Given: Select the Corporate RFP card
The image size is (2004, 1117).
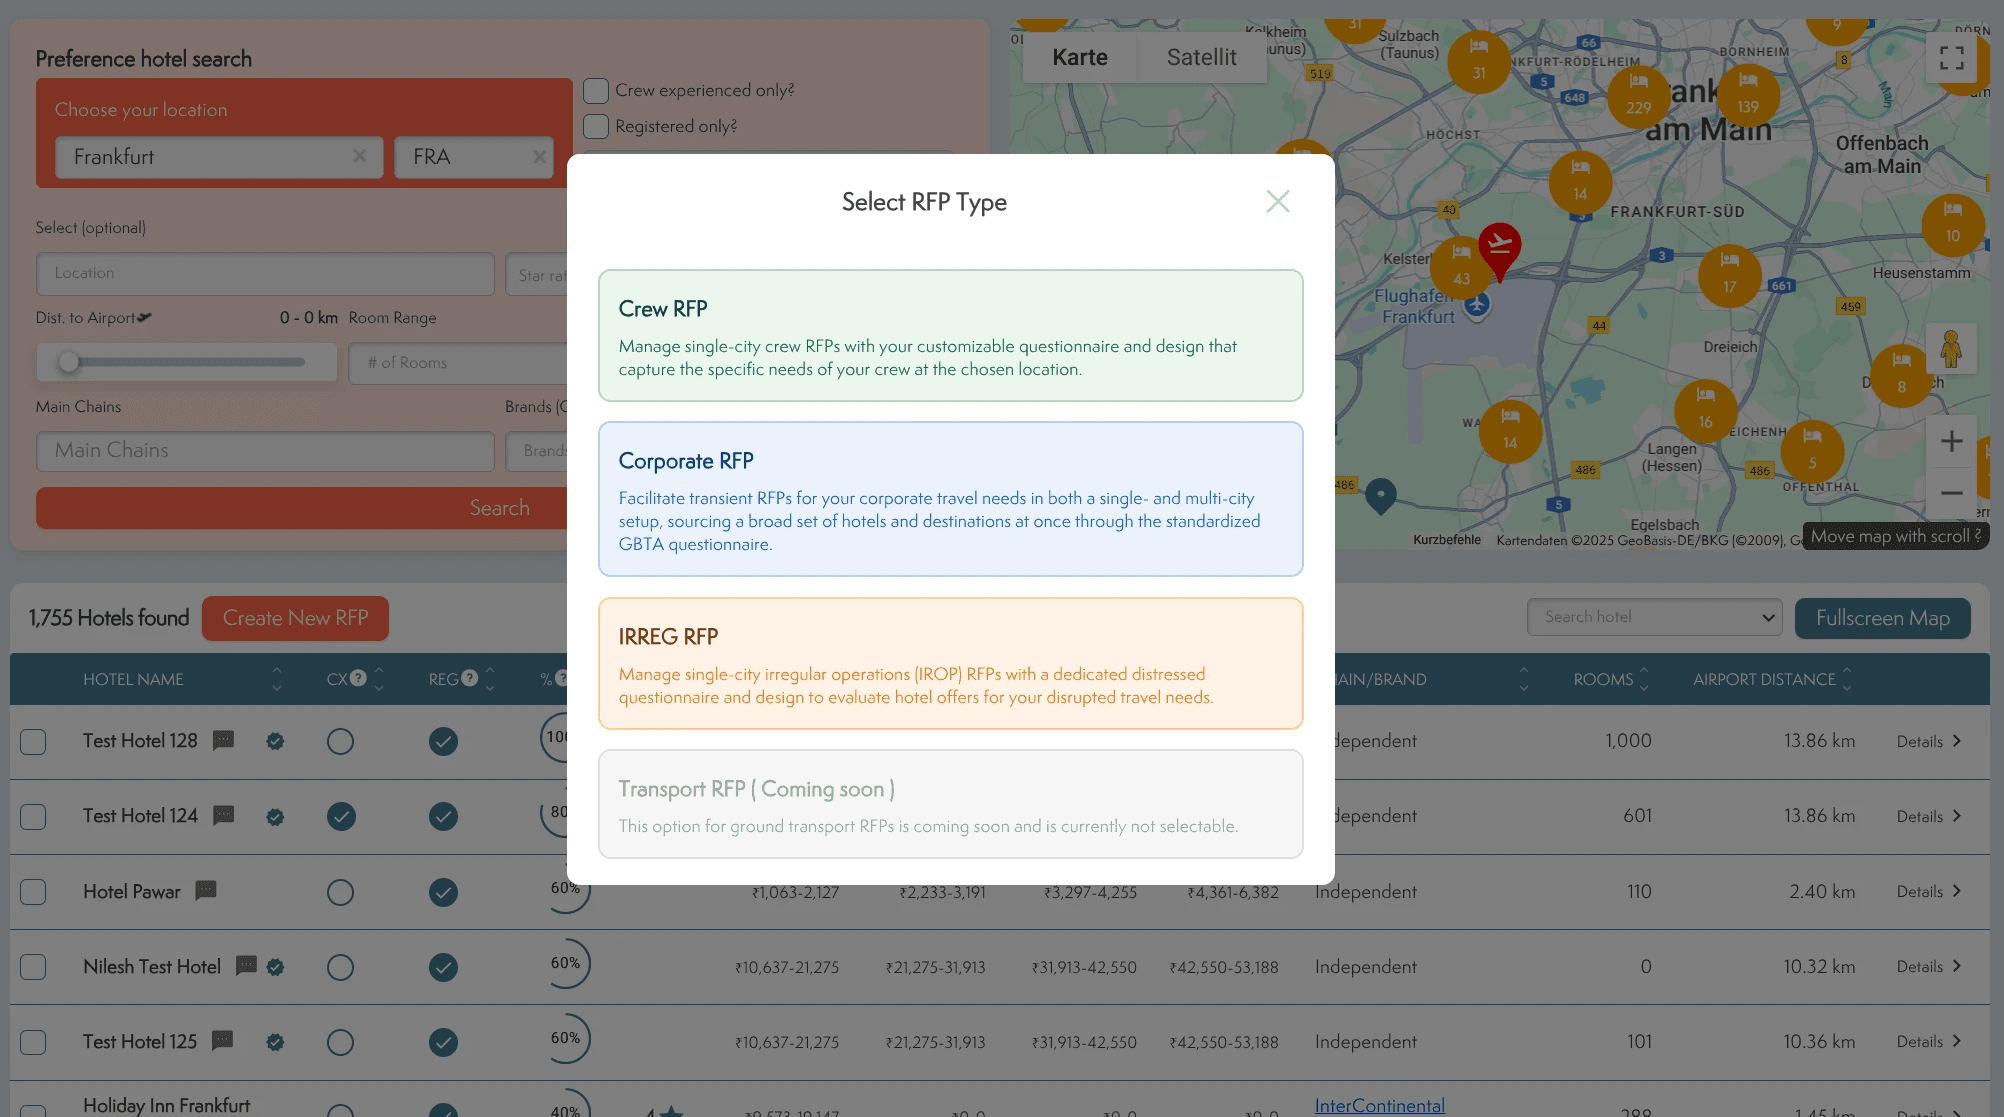Looking at the screenshot, I should (x=950, y=499).
